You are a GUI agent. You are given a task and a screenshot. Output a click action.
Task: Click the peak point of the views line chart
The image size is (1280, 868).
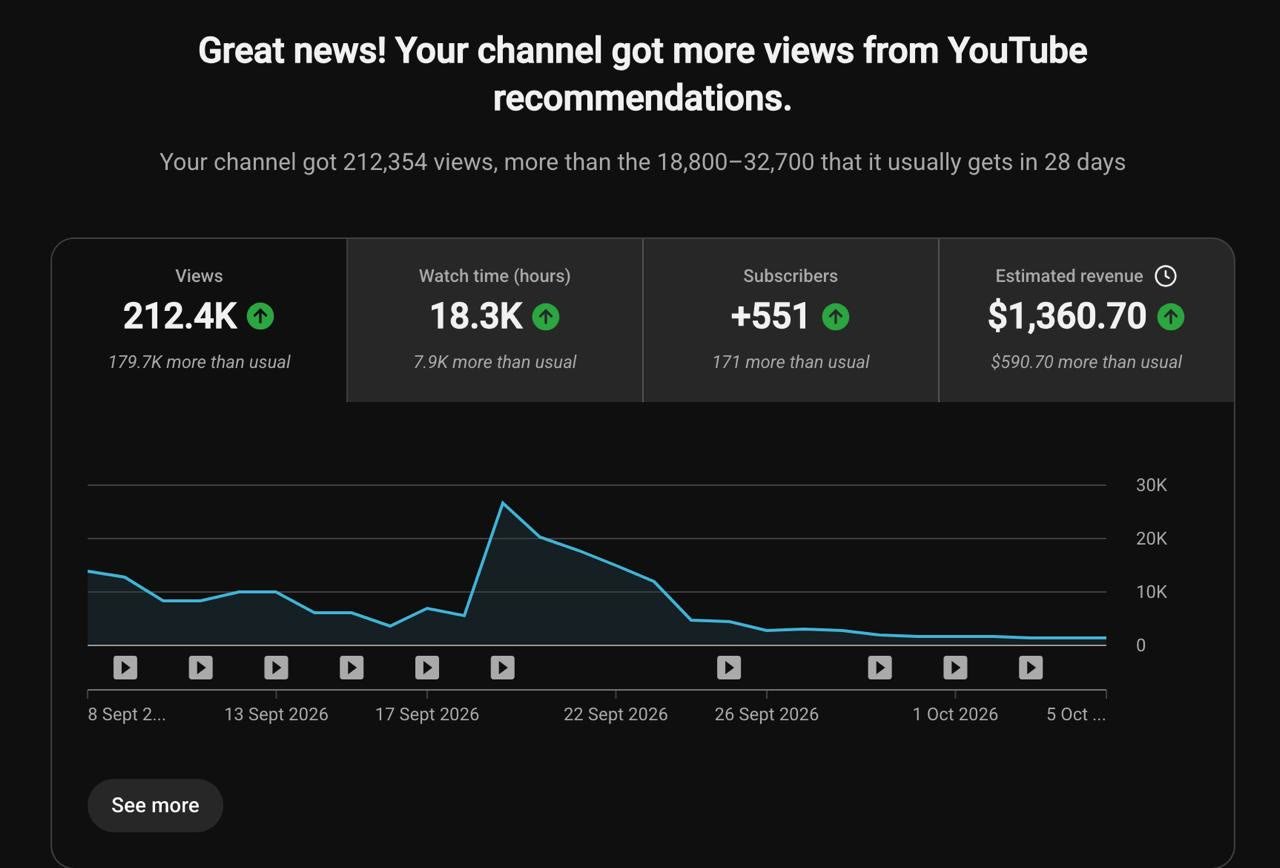click(502, 502)
